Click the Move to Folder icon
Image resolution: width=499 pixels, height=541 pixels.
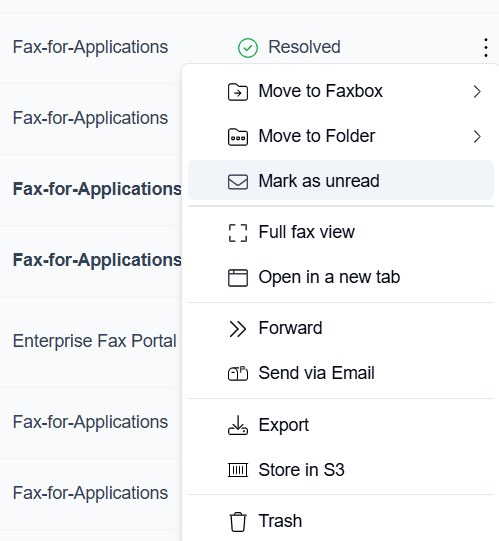(x=238, y=137)
